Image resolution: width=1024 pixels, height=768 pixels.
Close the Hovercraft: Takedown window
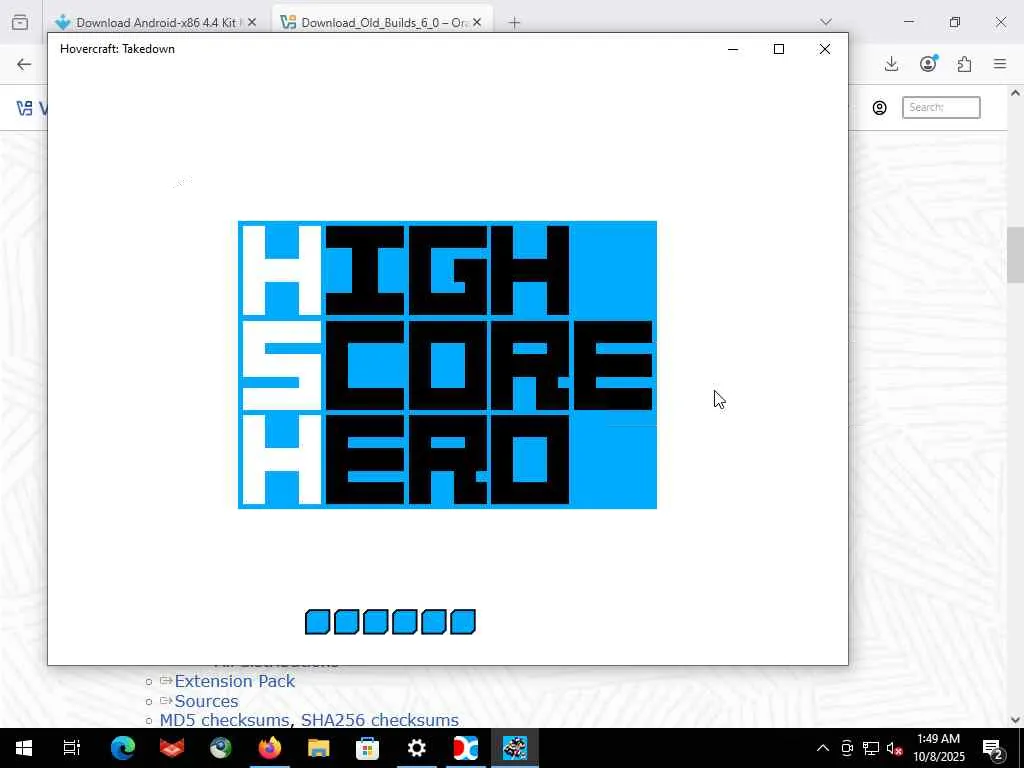(x=825, y=49)
